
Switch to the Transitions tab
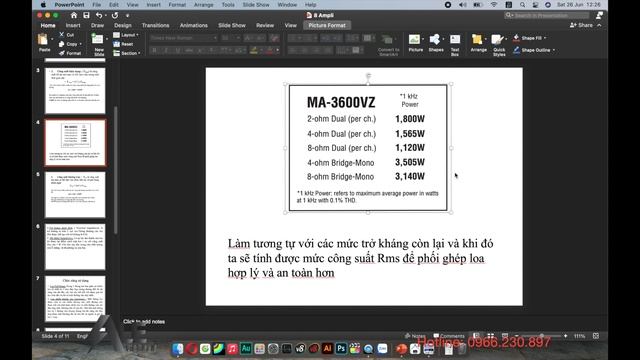pos(156,25)
